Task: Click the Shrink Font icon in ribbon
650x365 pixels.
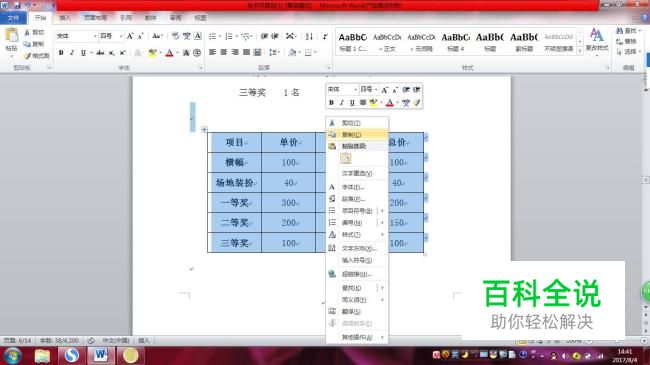Action: tap(141, 36)
